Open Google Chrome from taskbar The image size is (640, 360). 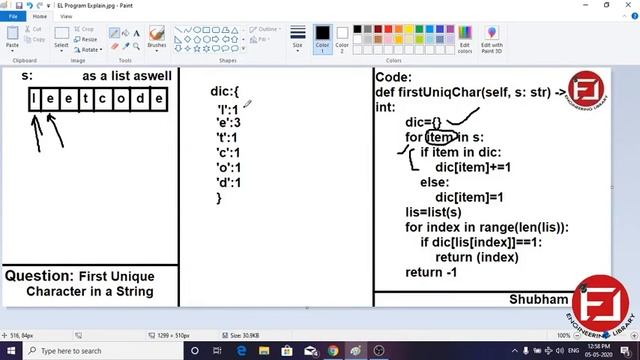pos(333,351)
